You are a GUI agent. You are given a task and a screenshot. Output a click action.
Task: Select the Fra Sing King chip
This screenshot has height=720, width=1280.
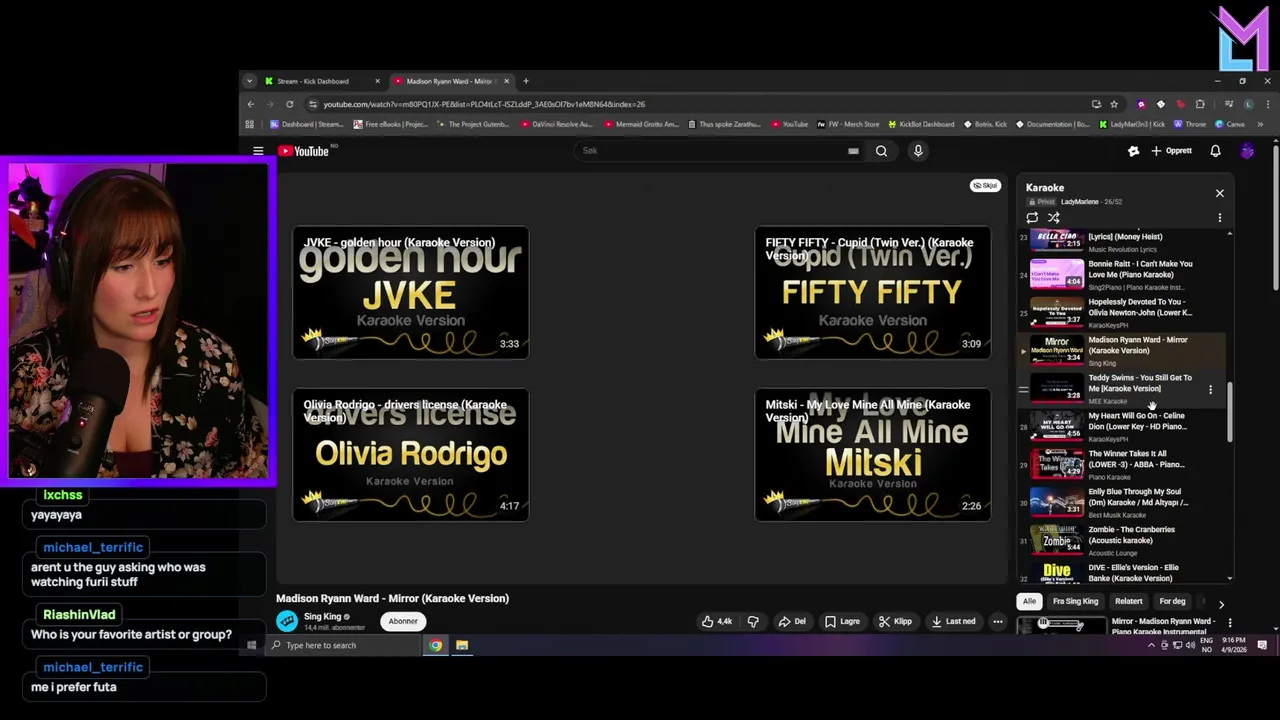1075,601
